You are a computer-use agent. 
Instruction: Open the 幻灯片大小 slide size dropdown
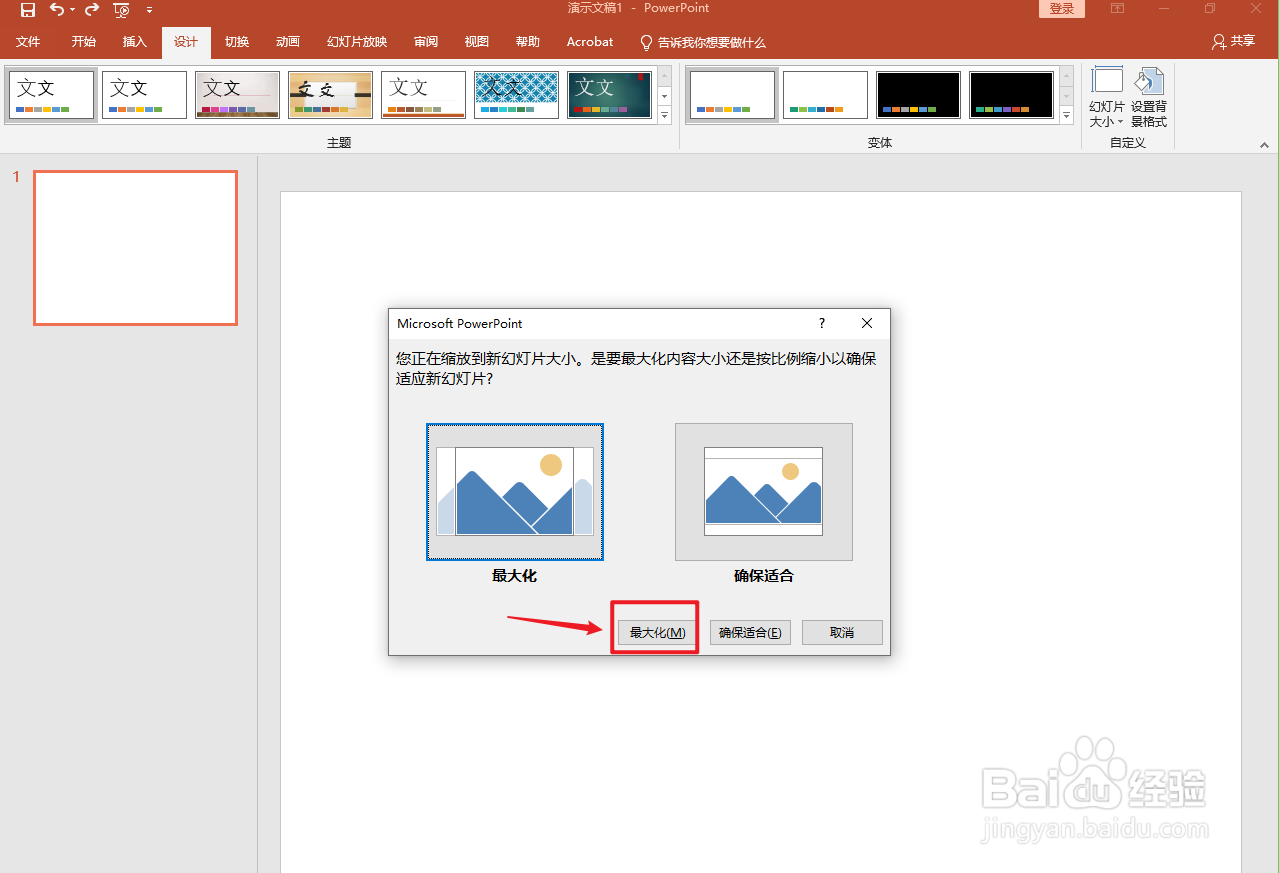[x=1107, y=98]
